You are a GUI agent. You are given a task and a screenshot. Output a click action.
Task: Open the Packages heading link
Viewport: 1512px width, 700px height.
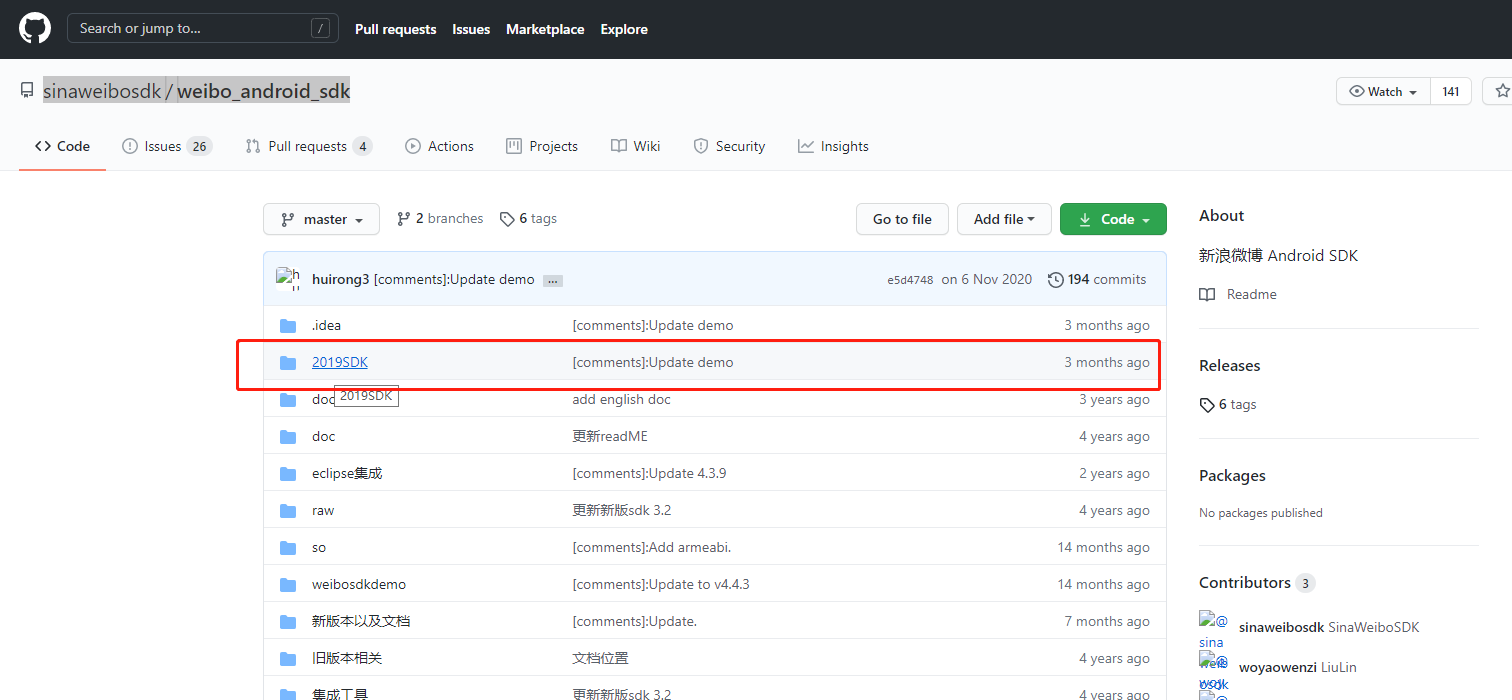click(1232, 475)
